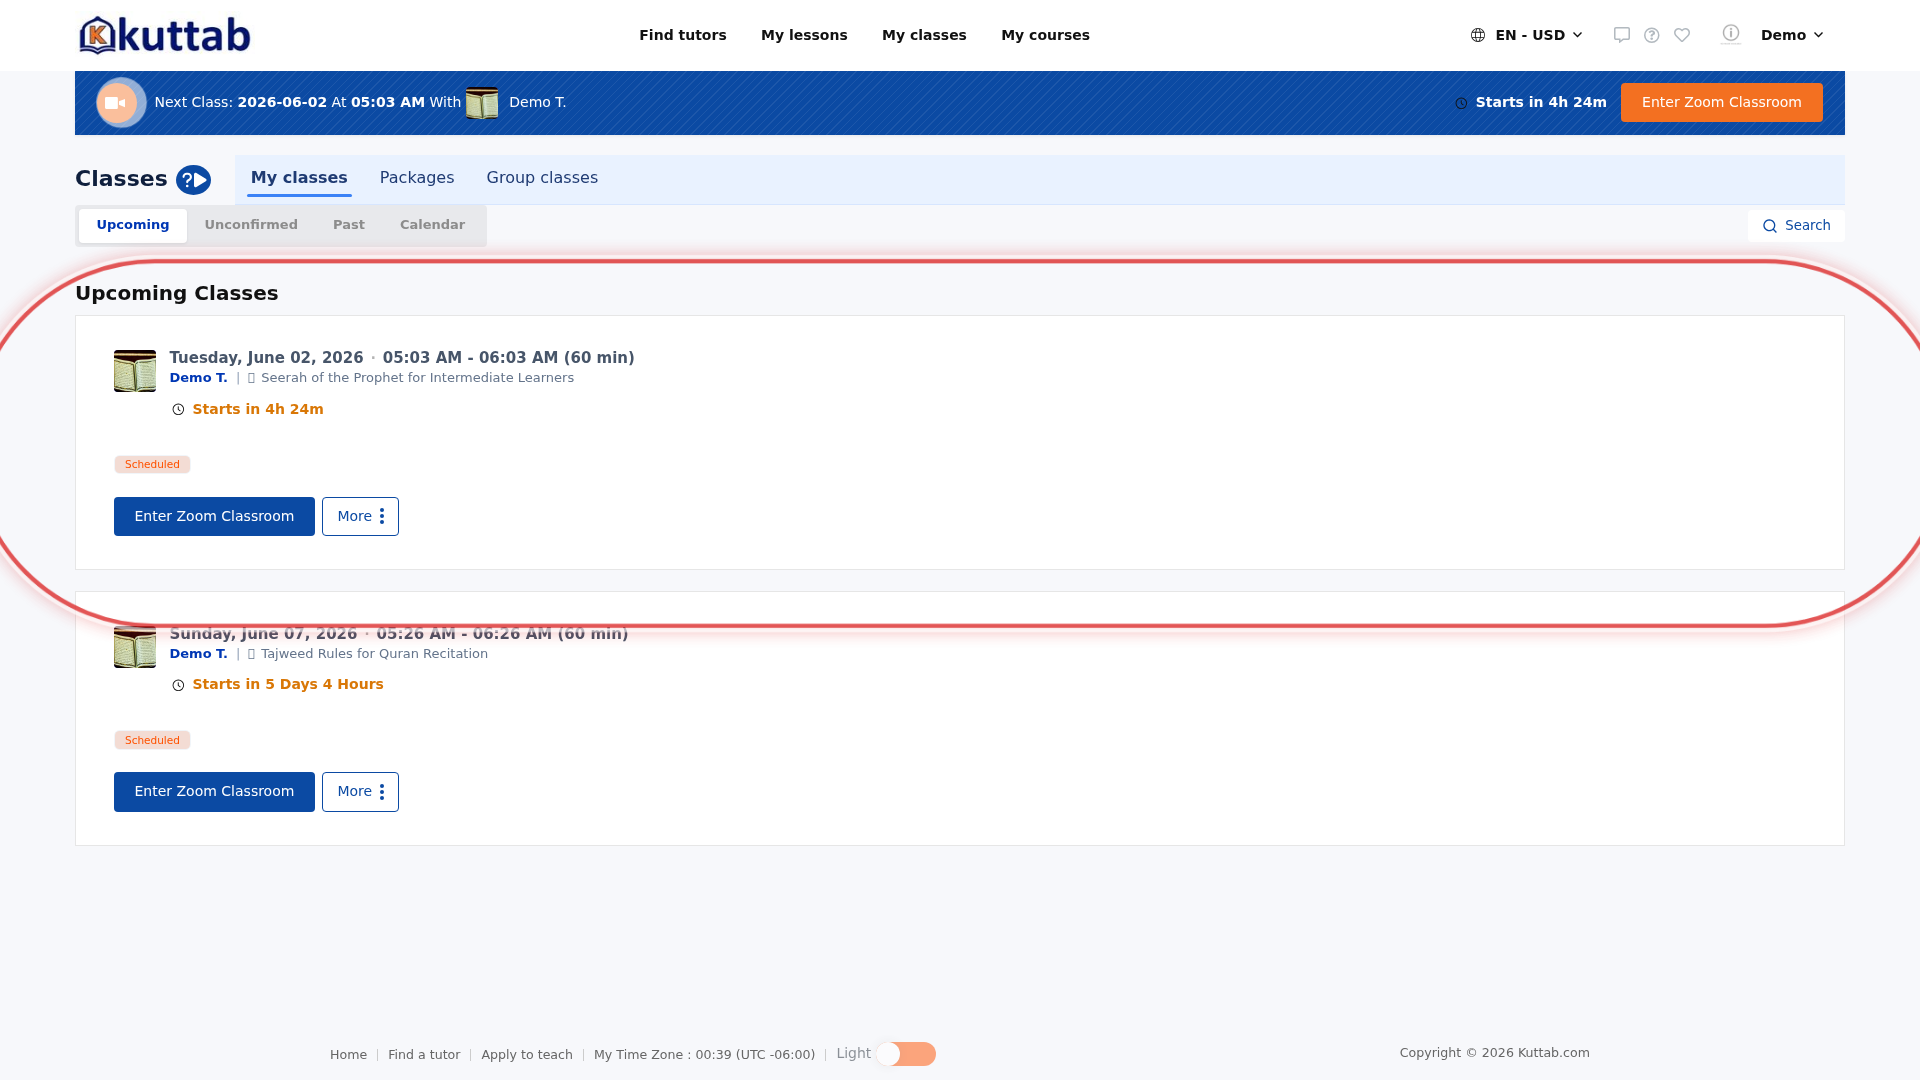Image resolution: width=1920 pixels, height=1080 pixels.
Task: Open the Demo account dropdown
Action: (x=1792, y=35)
